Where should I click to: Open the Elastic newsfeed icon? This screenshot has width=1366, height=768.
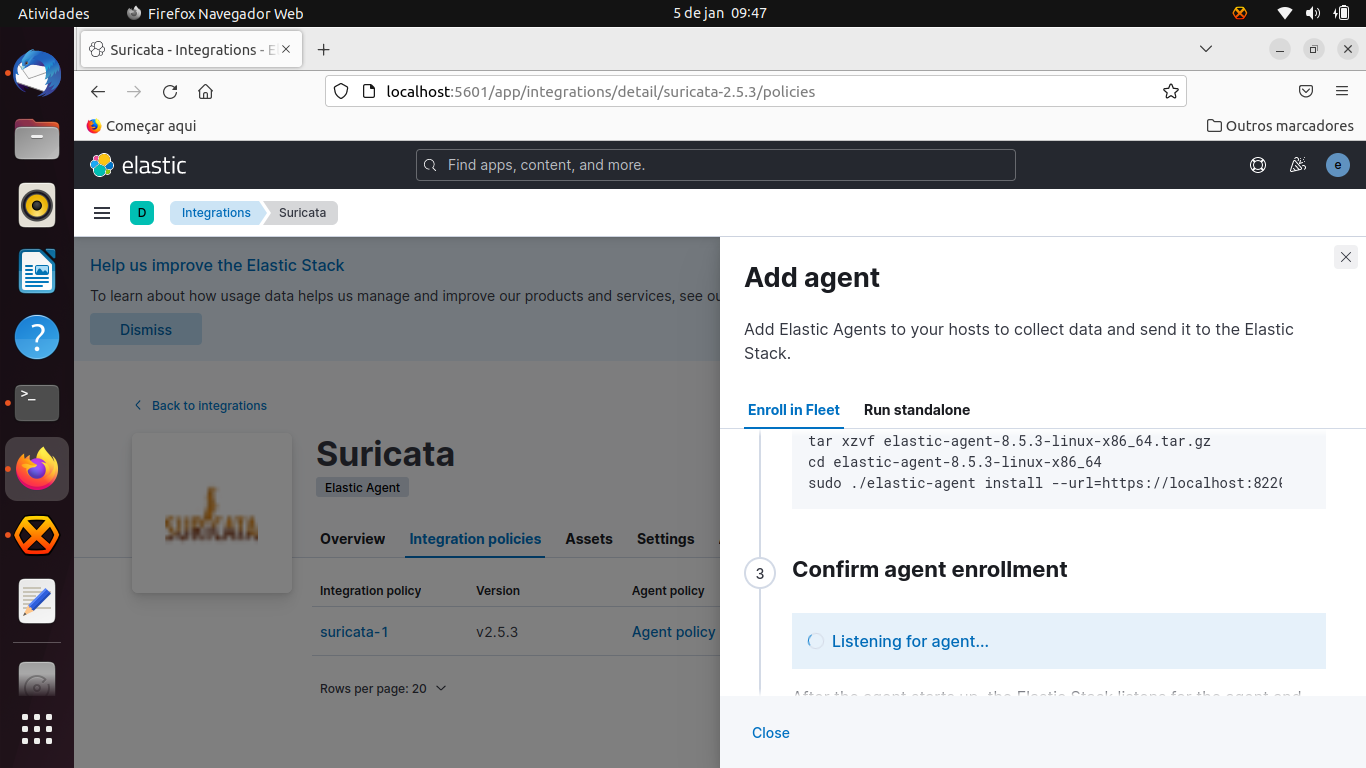click(1298, 165)
